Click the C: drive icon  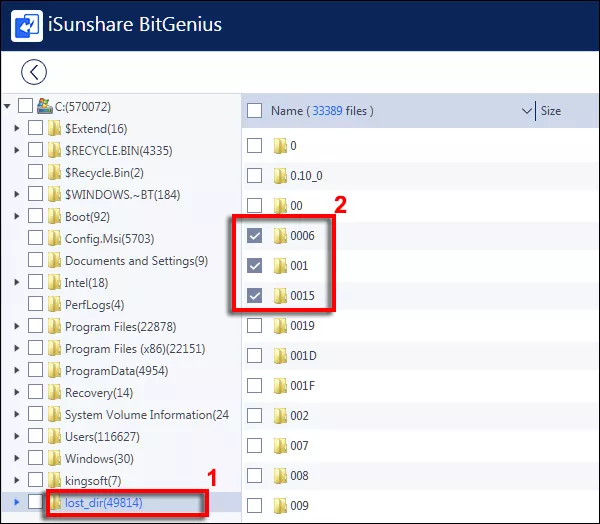45,106
